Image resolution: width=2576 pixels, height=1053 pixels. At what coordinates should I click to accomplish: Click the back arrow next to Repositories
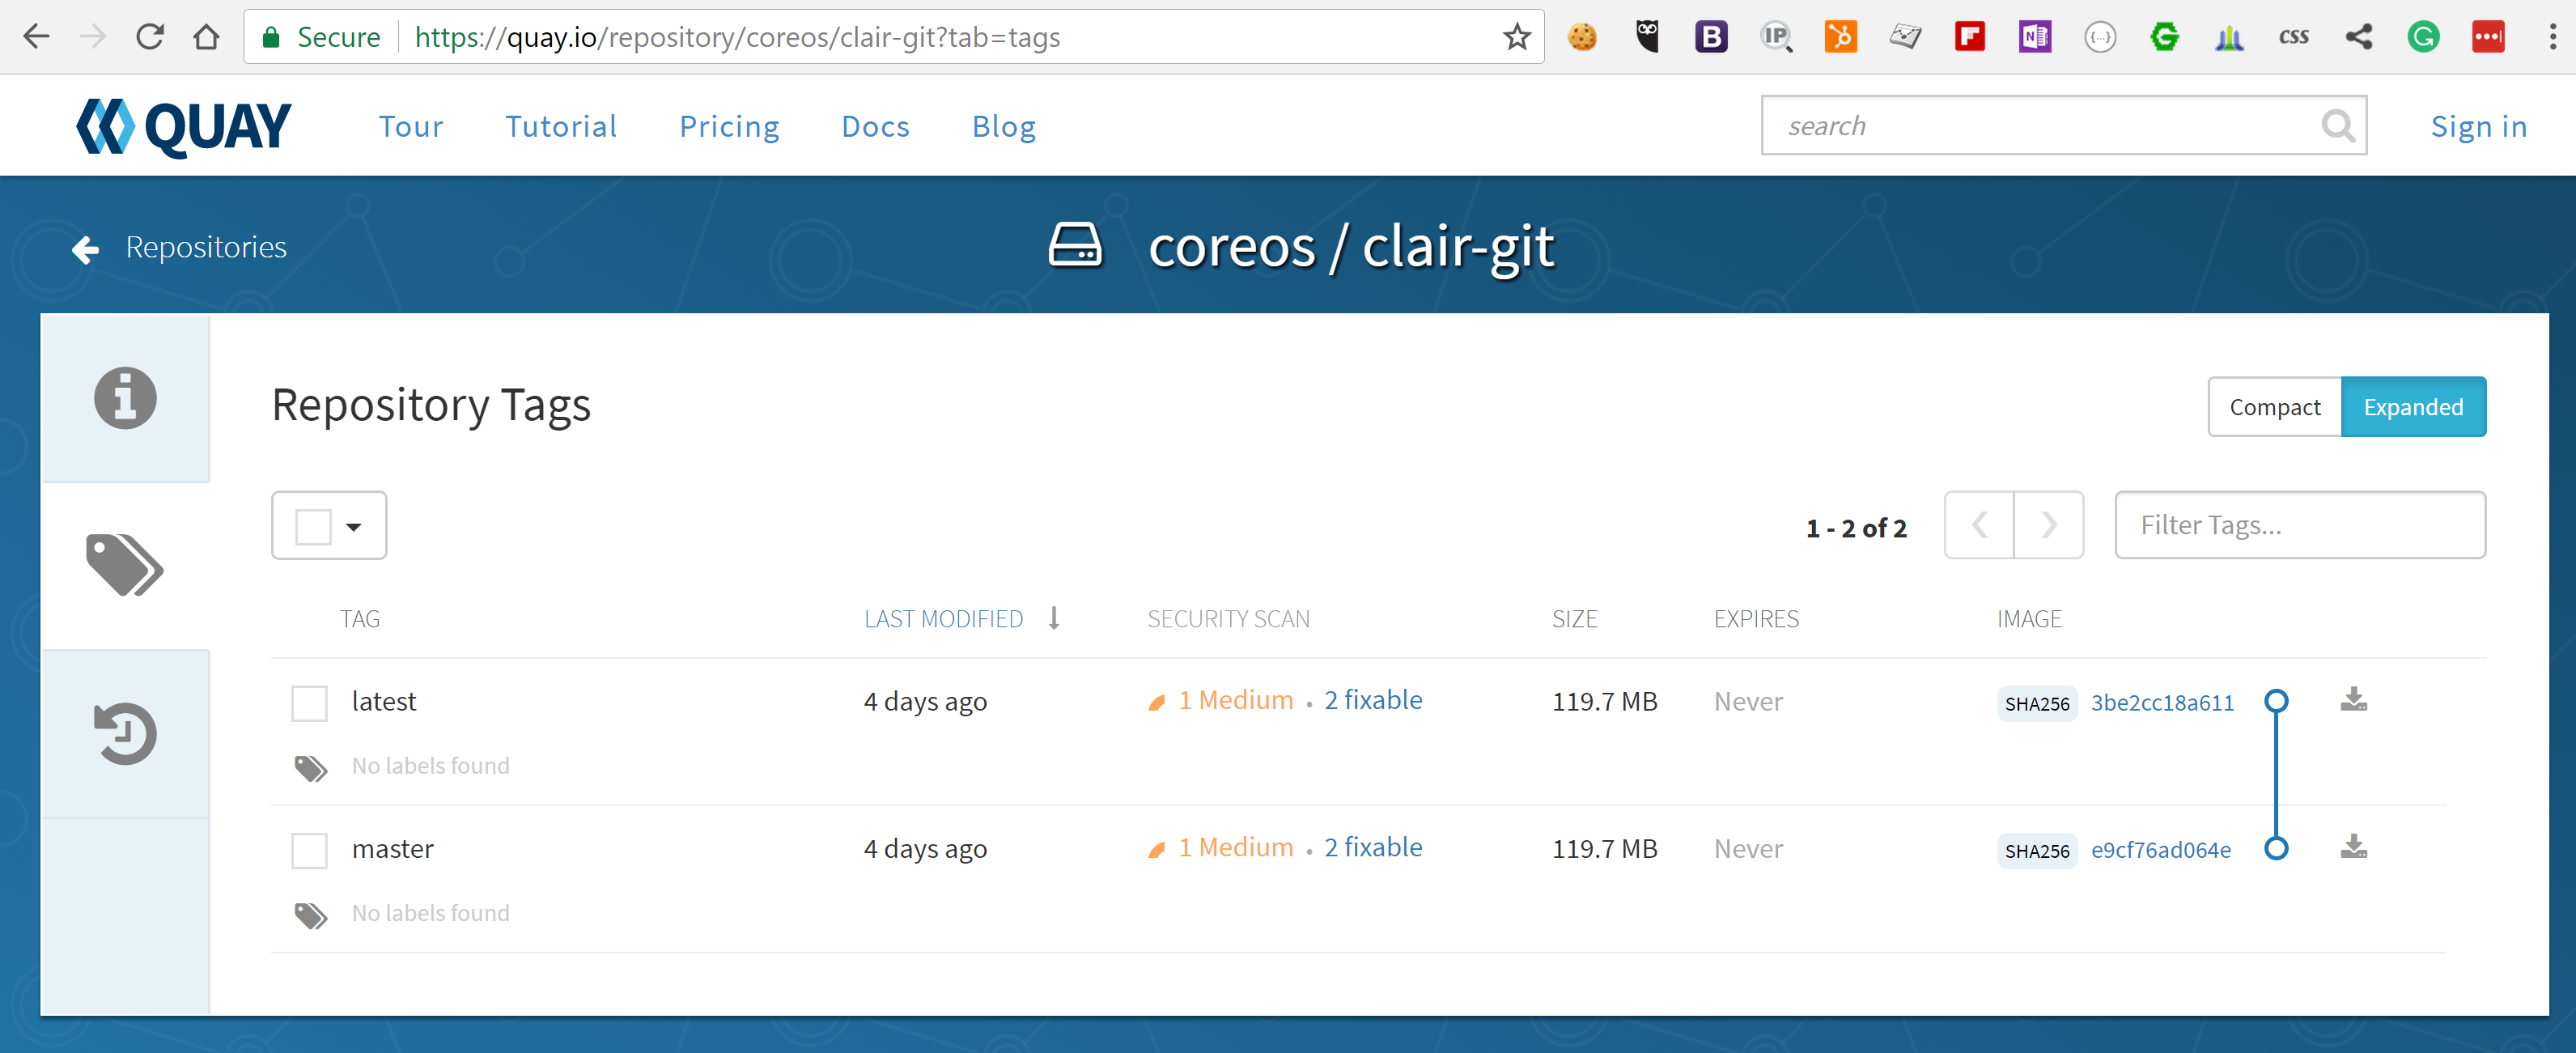tap(85, 249)
